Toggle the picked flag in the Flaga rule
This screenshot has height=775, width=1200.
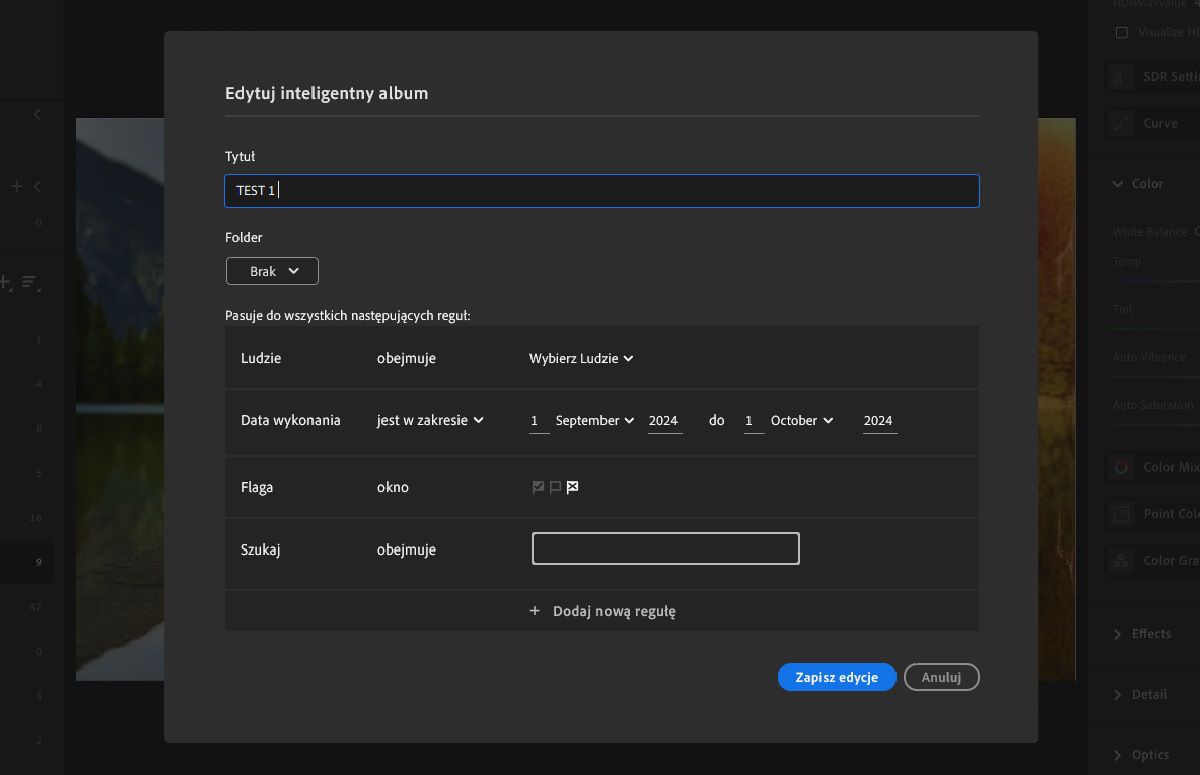pos(538,487)
